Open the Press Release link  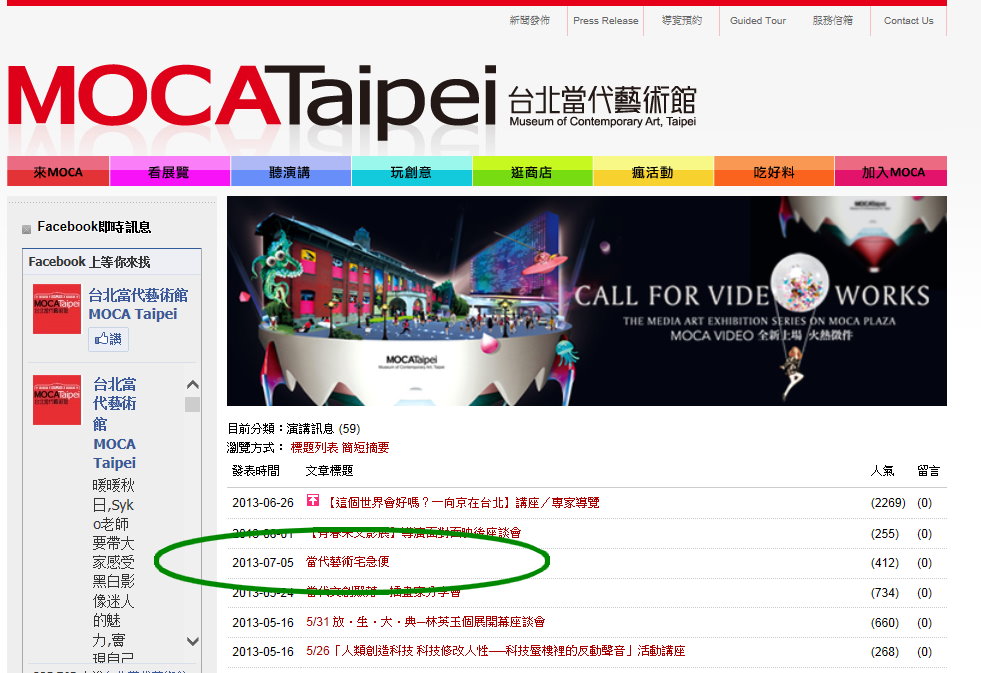click(x=606, y=21)
